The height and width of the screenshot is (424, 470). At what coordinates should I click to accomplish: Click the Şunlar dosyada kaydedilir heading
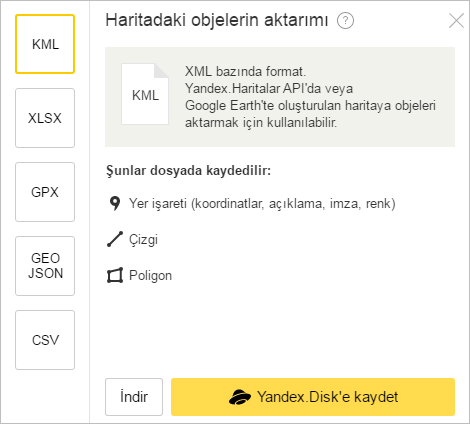pyautogui.click(x=189, y=171)
